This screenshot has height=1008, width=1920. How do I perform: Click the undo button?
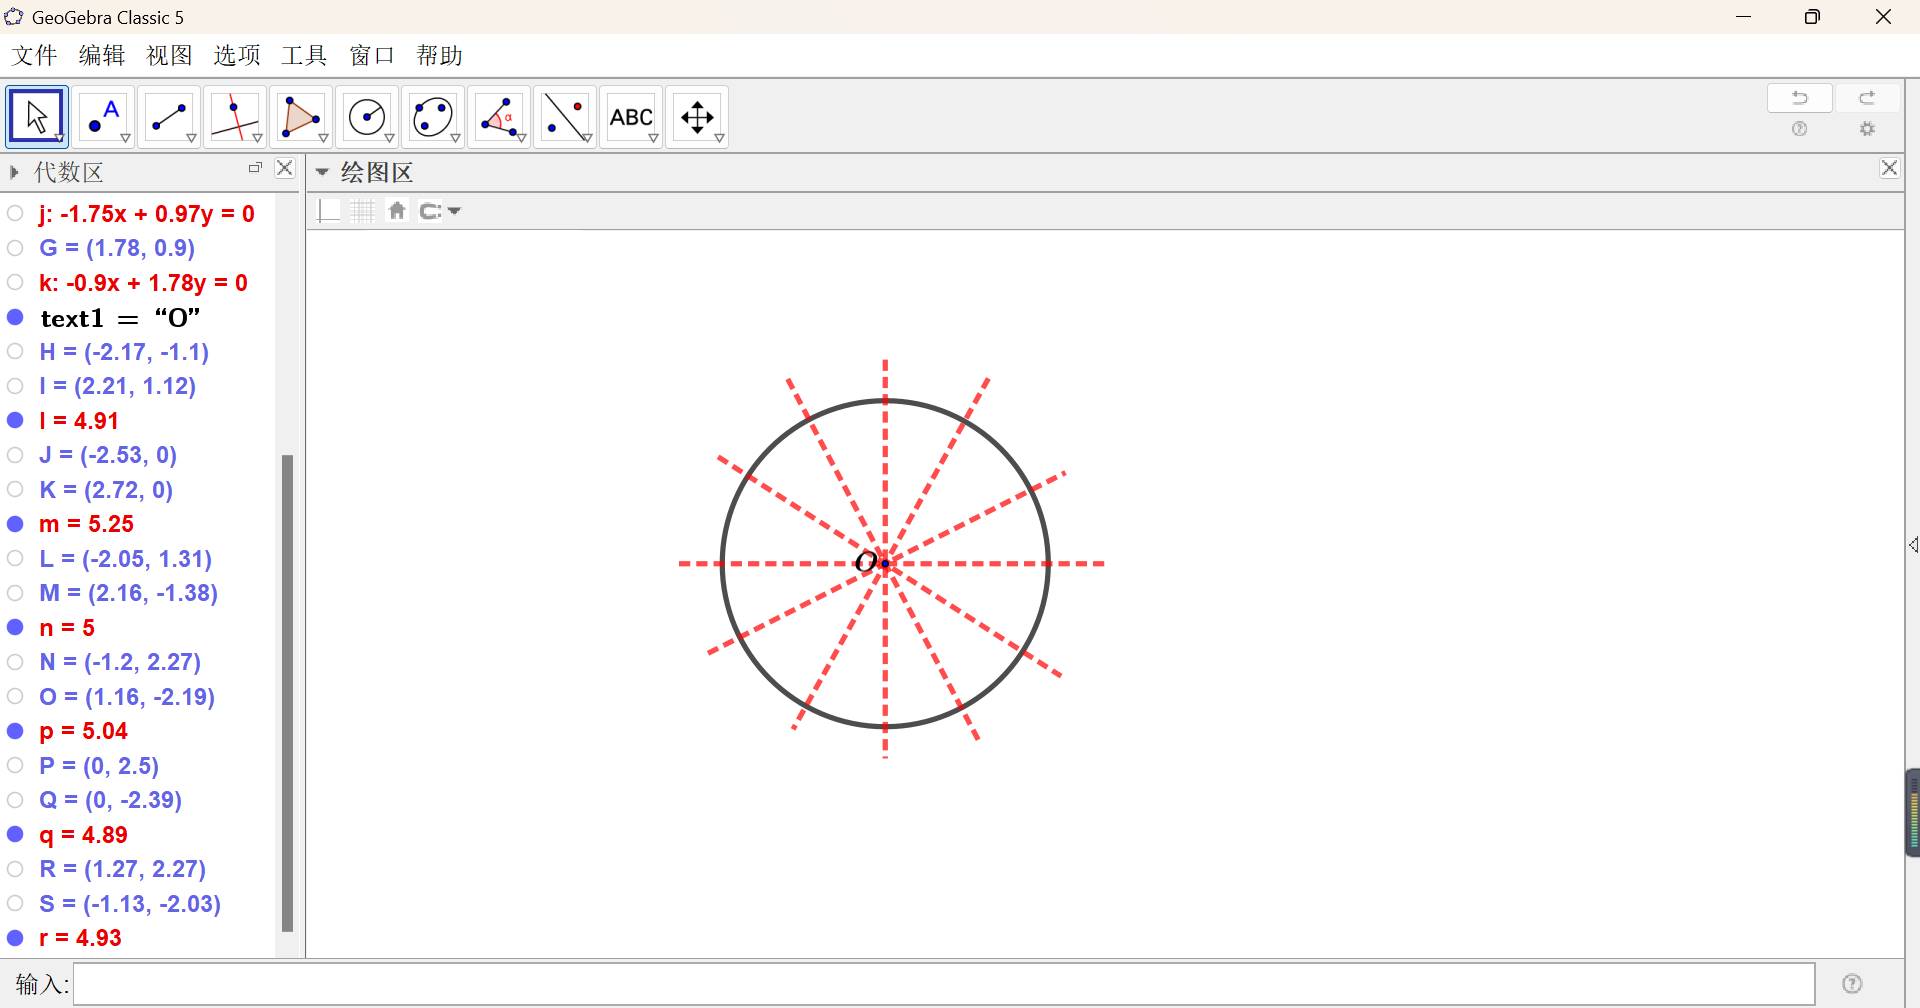pyautogui.click(x=1799, y=98)
